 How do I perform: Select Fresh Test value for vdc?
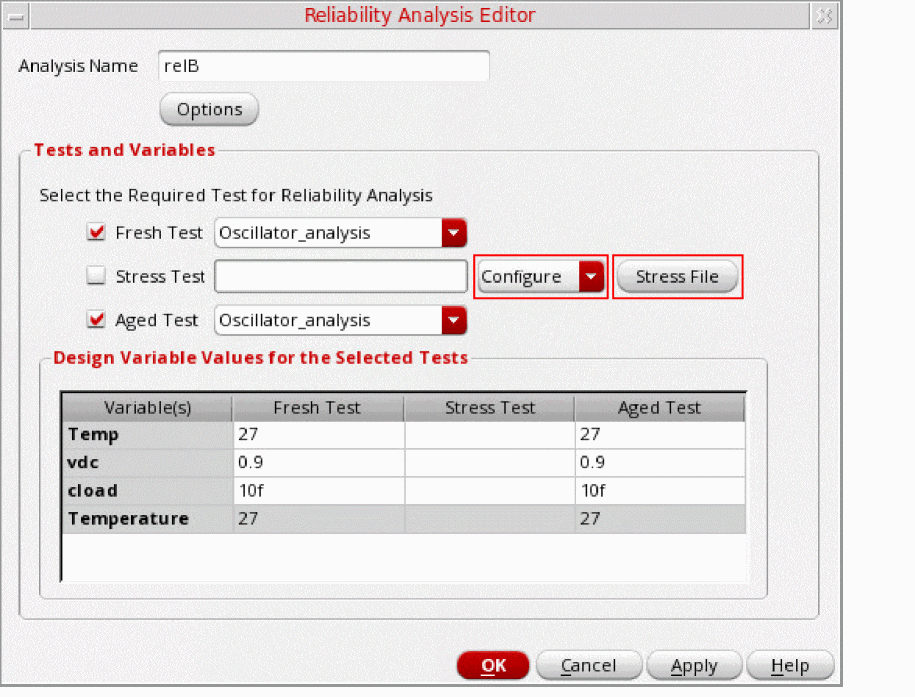pos(318,463)
